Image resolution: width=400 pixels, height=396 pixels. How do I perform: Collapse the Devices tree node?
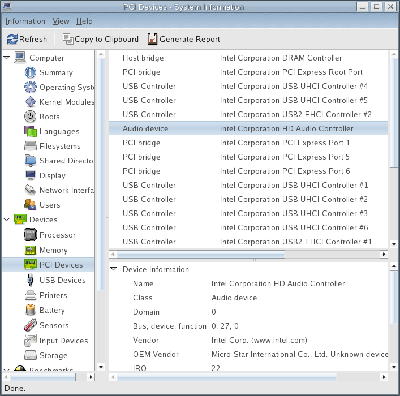tap(7, 219)
